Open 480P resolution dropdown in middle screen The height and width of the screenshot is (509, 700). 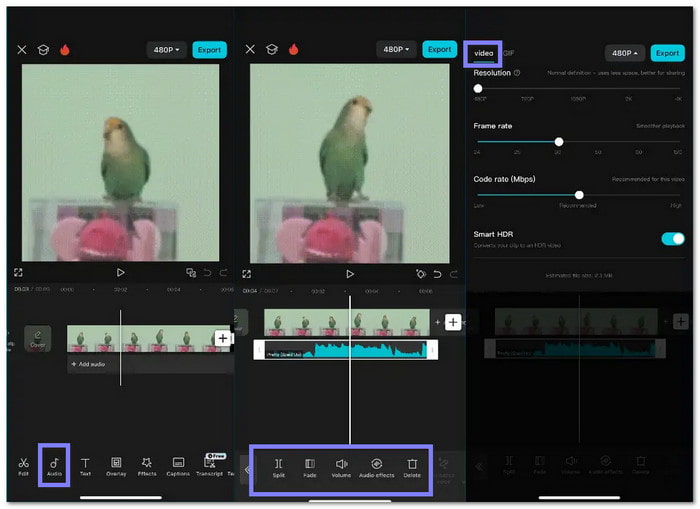(396, 49)
